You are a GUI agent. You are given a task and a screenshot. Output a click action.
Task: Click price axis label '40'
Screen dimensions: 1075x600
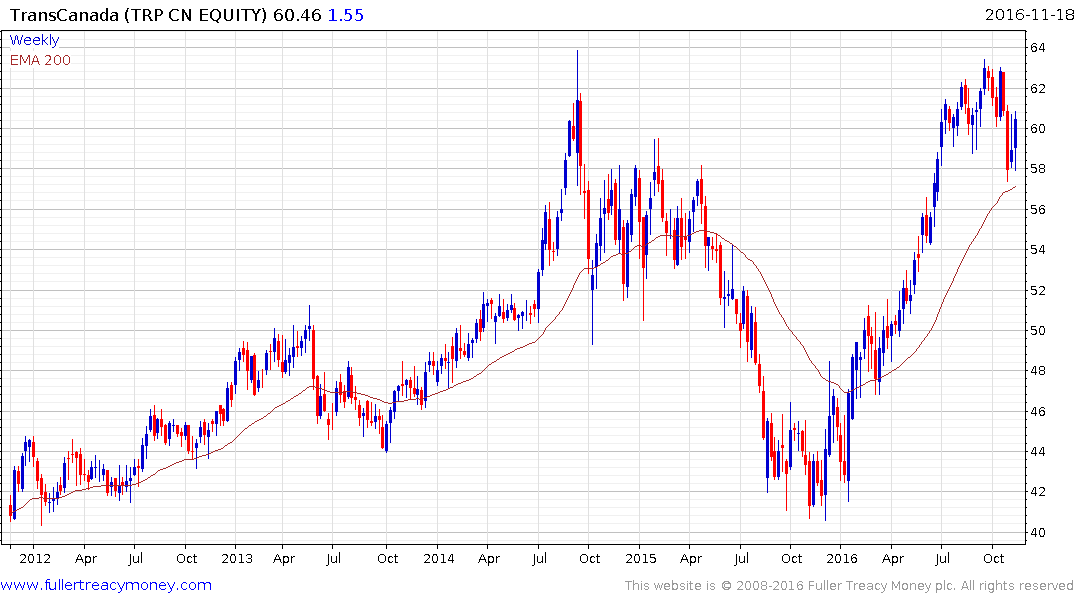coord(1037,533)
